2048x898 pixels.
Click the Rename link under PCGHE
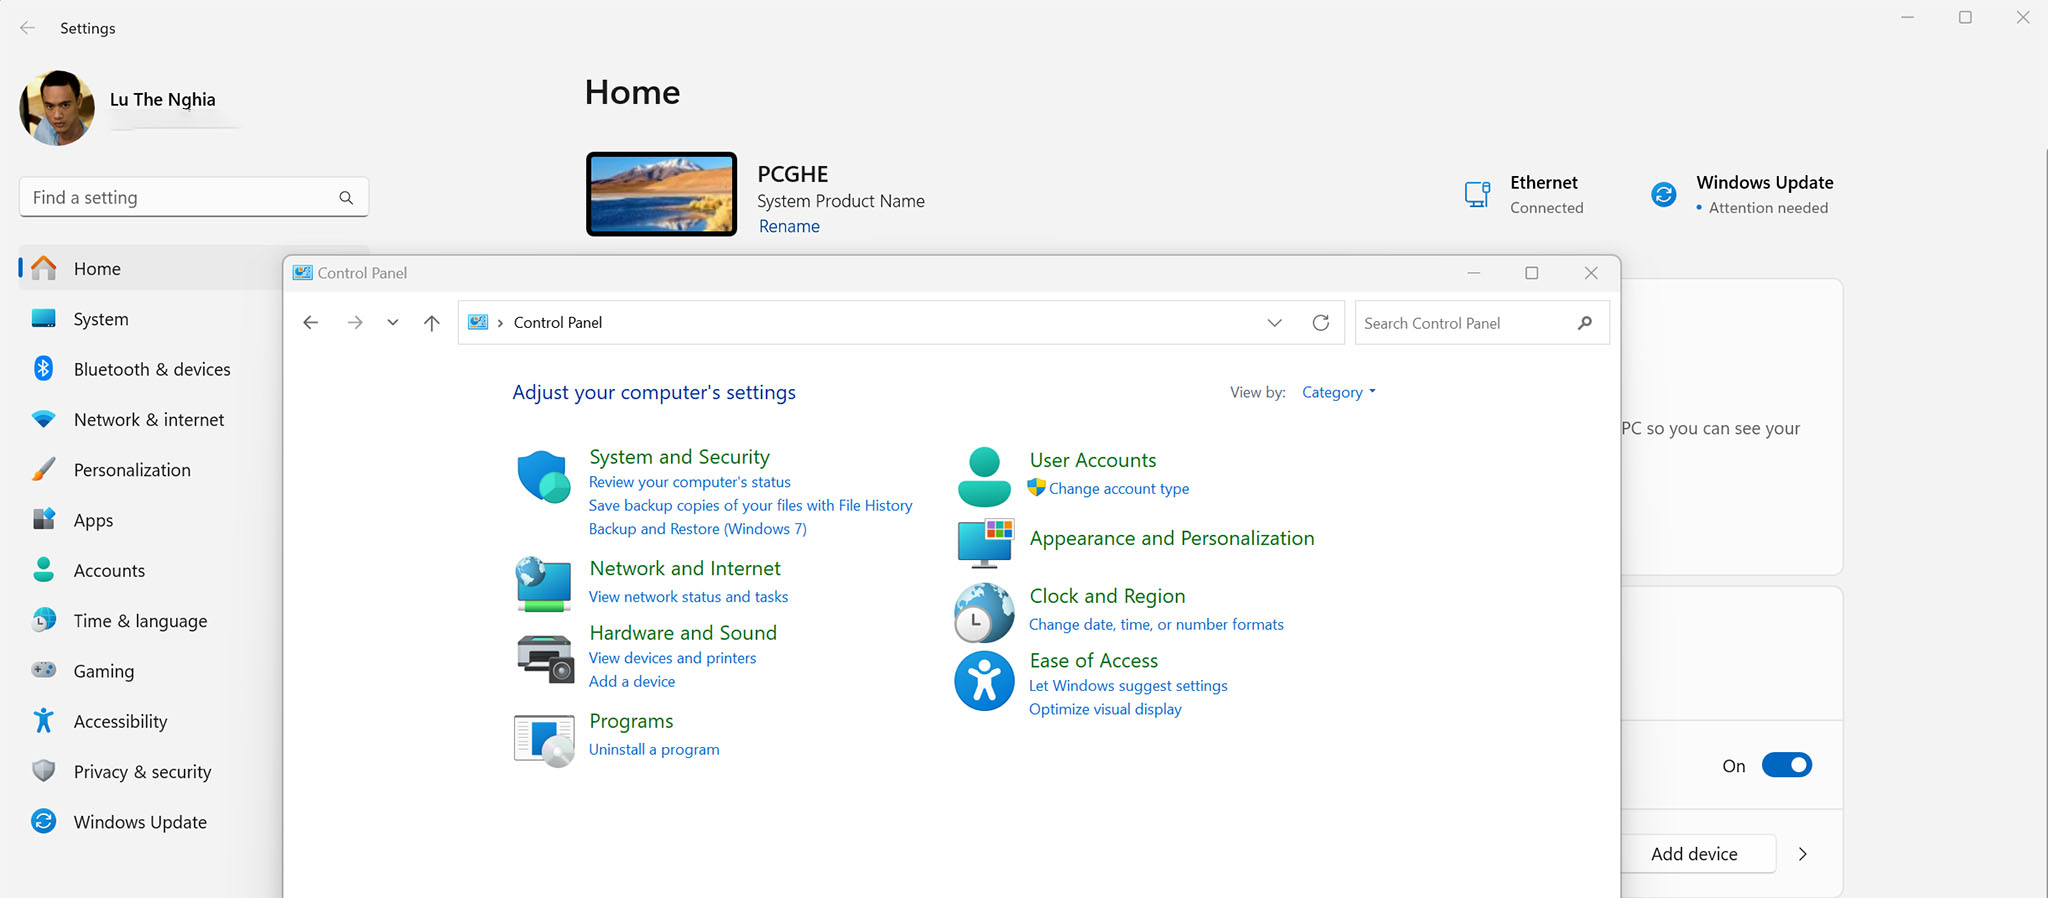pos(789,226)
